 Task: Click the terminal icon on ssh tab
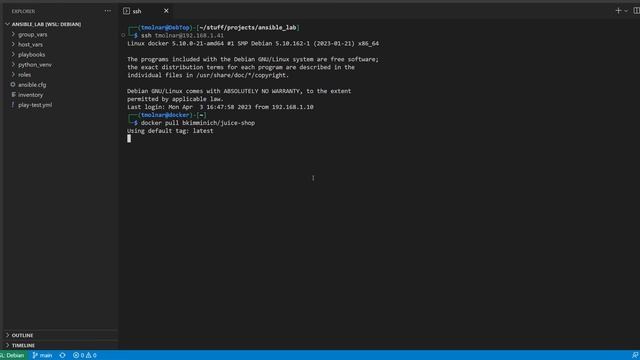tap(127, 11)
